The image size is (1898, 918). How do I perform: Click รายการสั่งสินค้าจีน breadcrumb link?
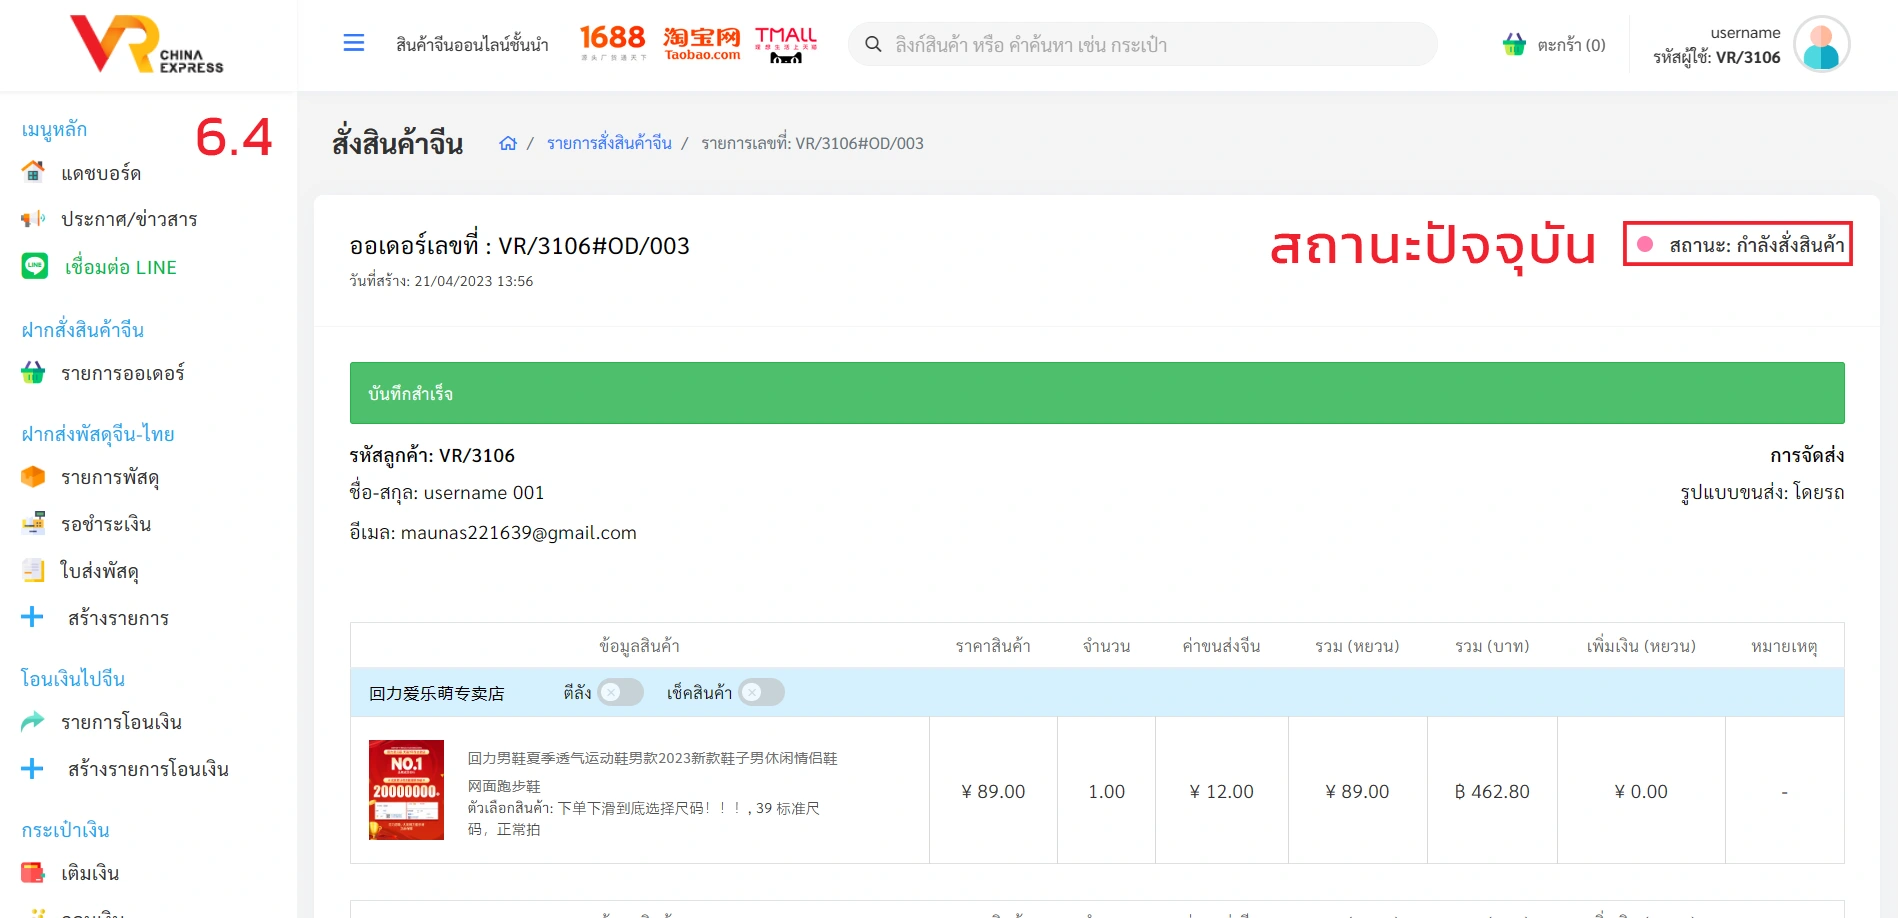click(609, 143)
